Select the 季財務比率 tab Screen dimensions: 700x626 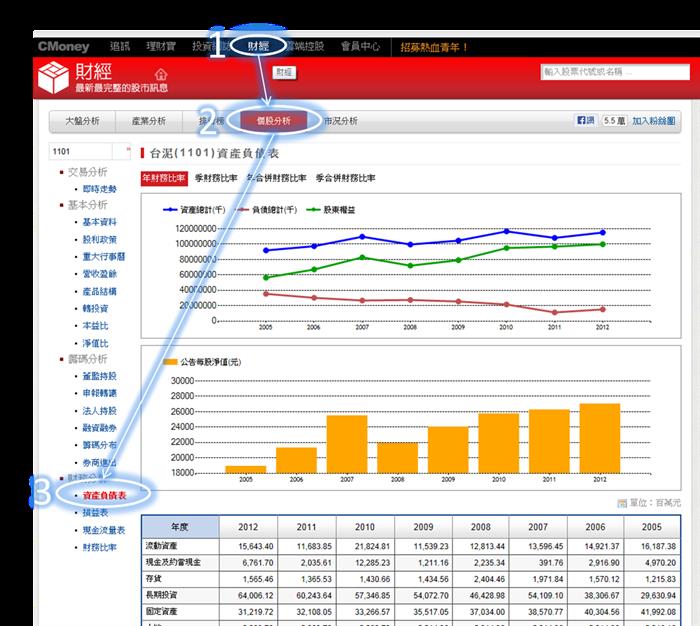point(216,178)
